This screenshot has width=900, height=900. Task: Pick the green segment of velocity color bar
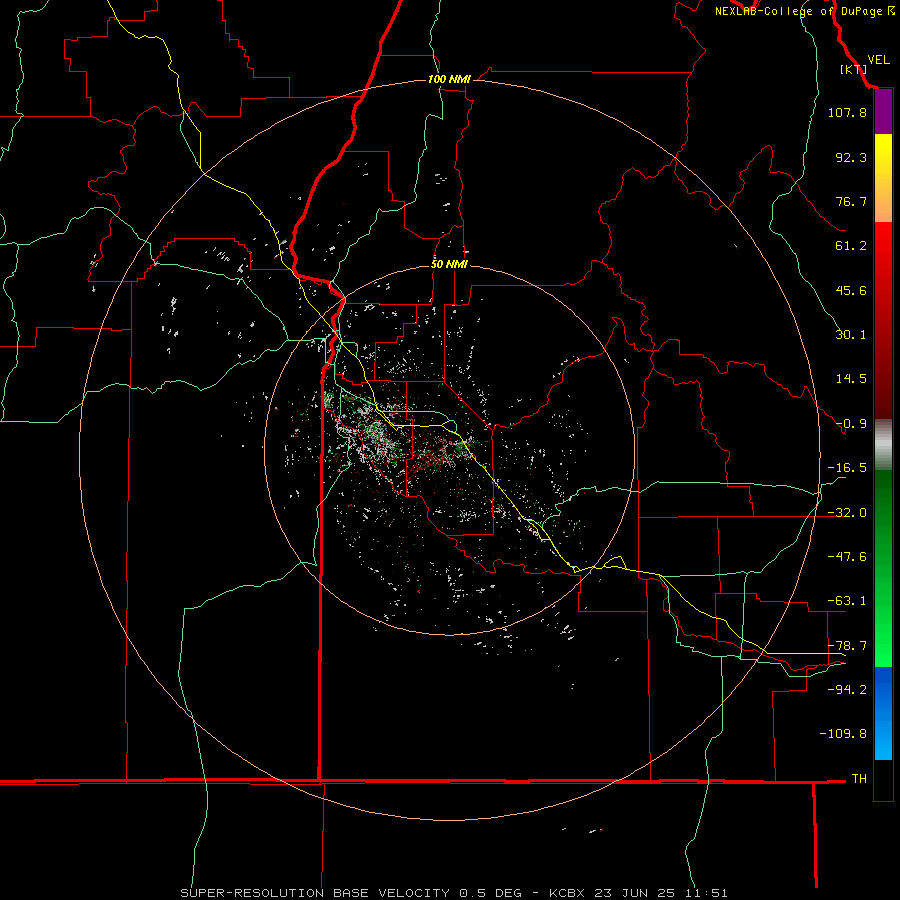[x=883, y=568]
